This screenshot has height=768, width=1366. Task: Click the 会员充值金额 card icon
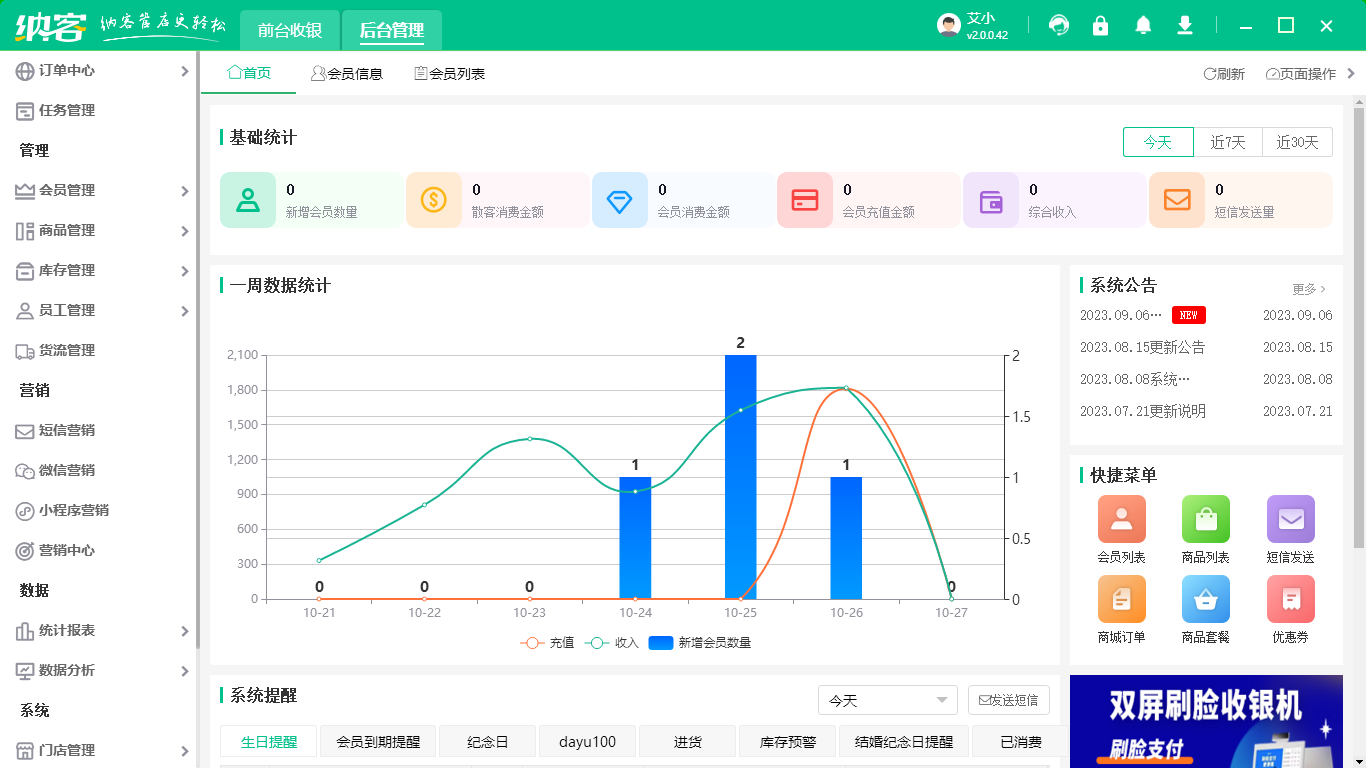point(805,200)
